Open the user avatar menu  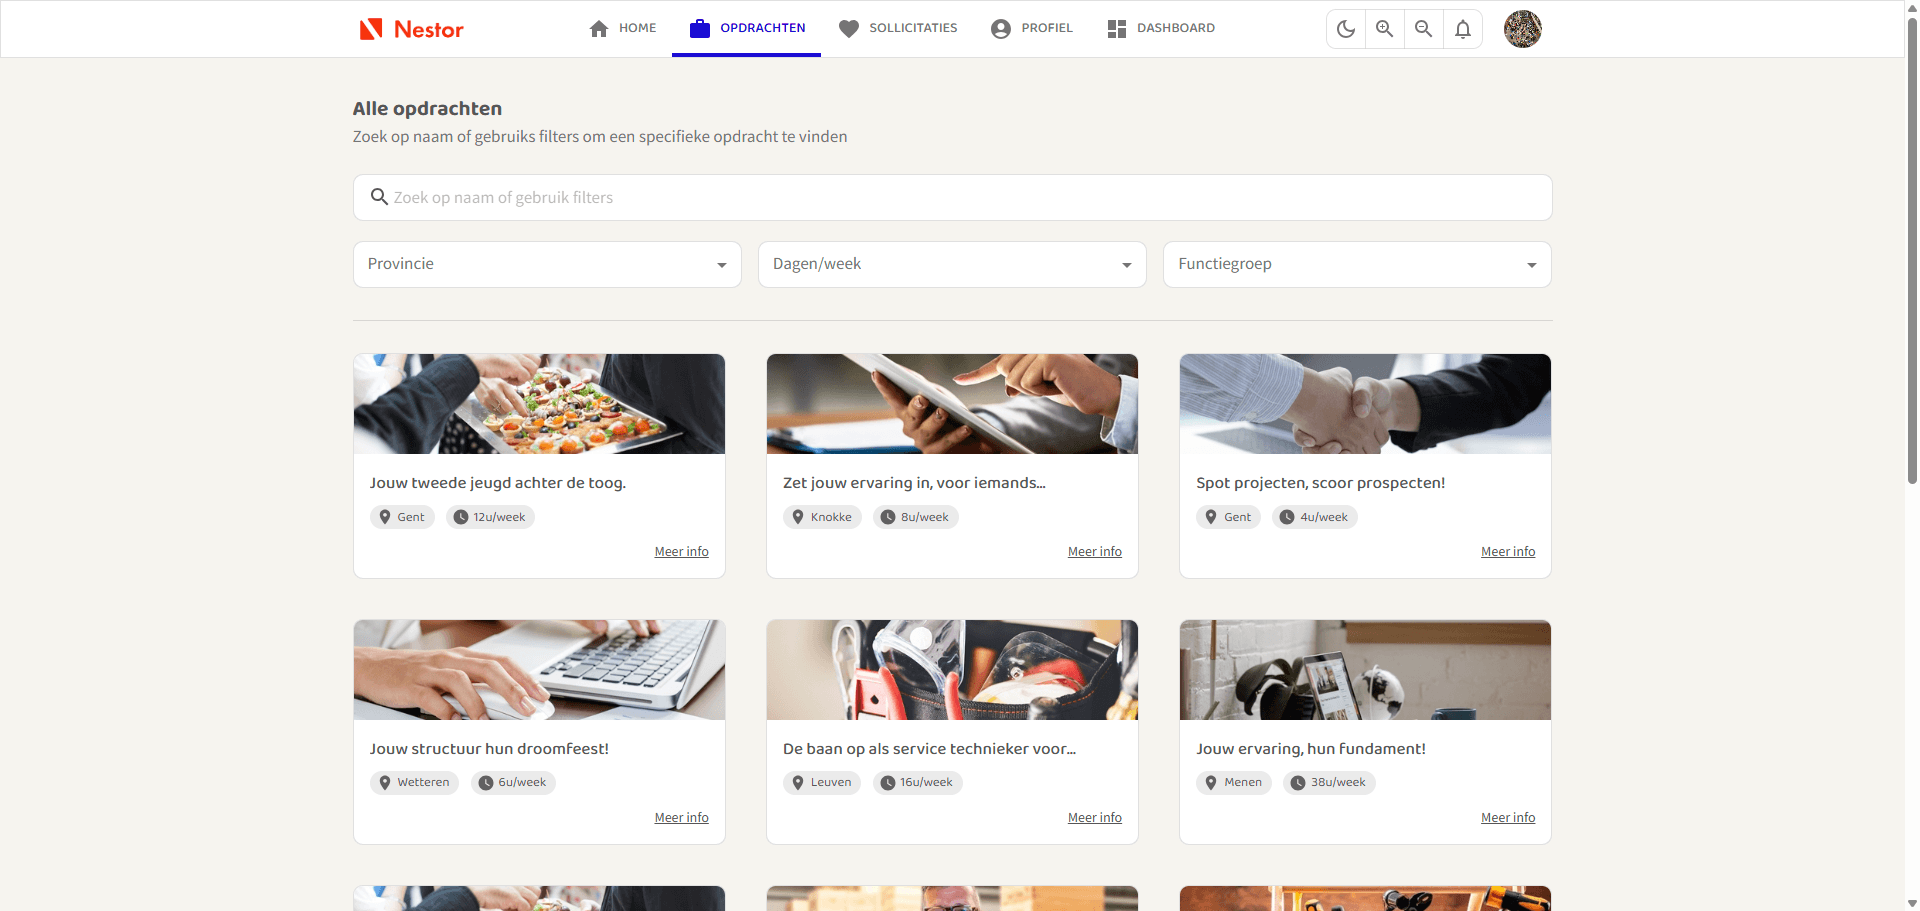point(1522,29)
